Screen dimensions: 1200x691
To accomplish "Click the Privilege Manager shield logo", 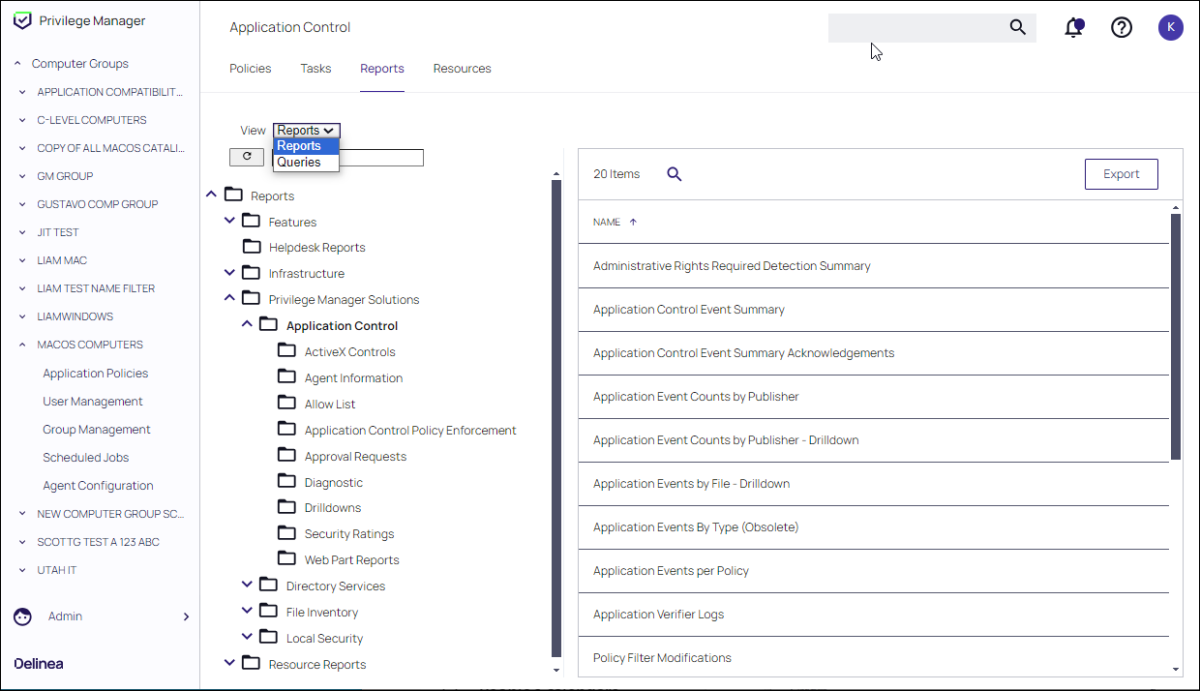I will [22, 21].
